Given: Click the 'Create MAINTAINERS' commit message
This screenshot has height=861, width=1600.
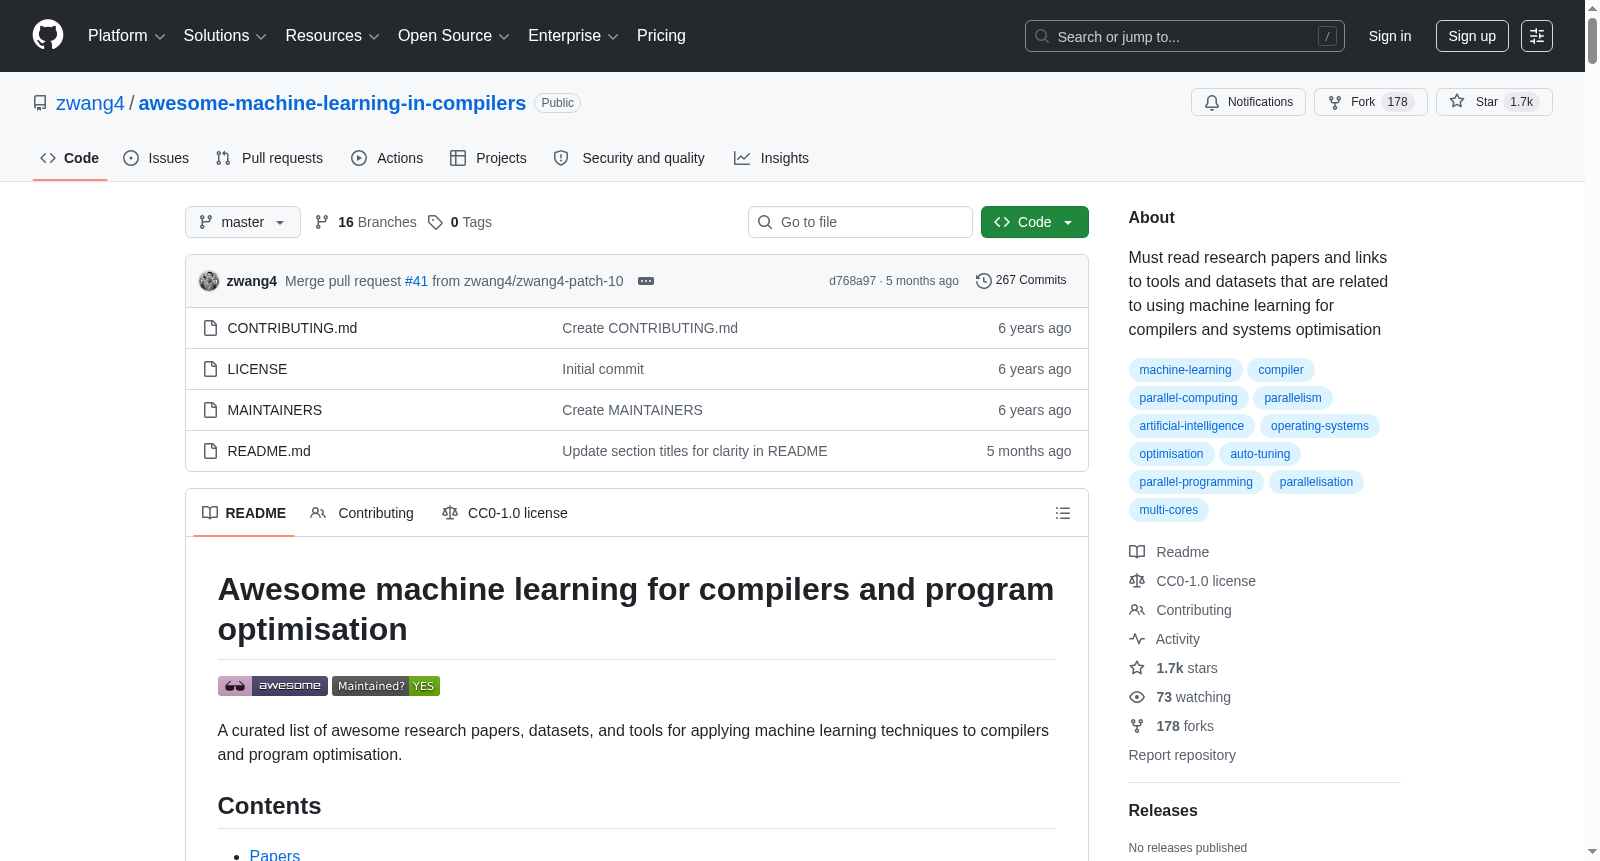Looking at the screenshot, I should coord(632,410).
